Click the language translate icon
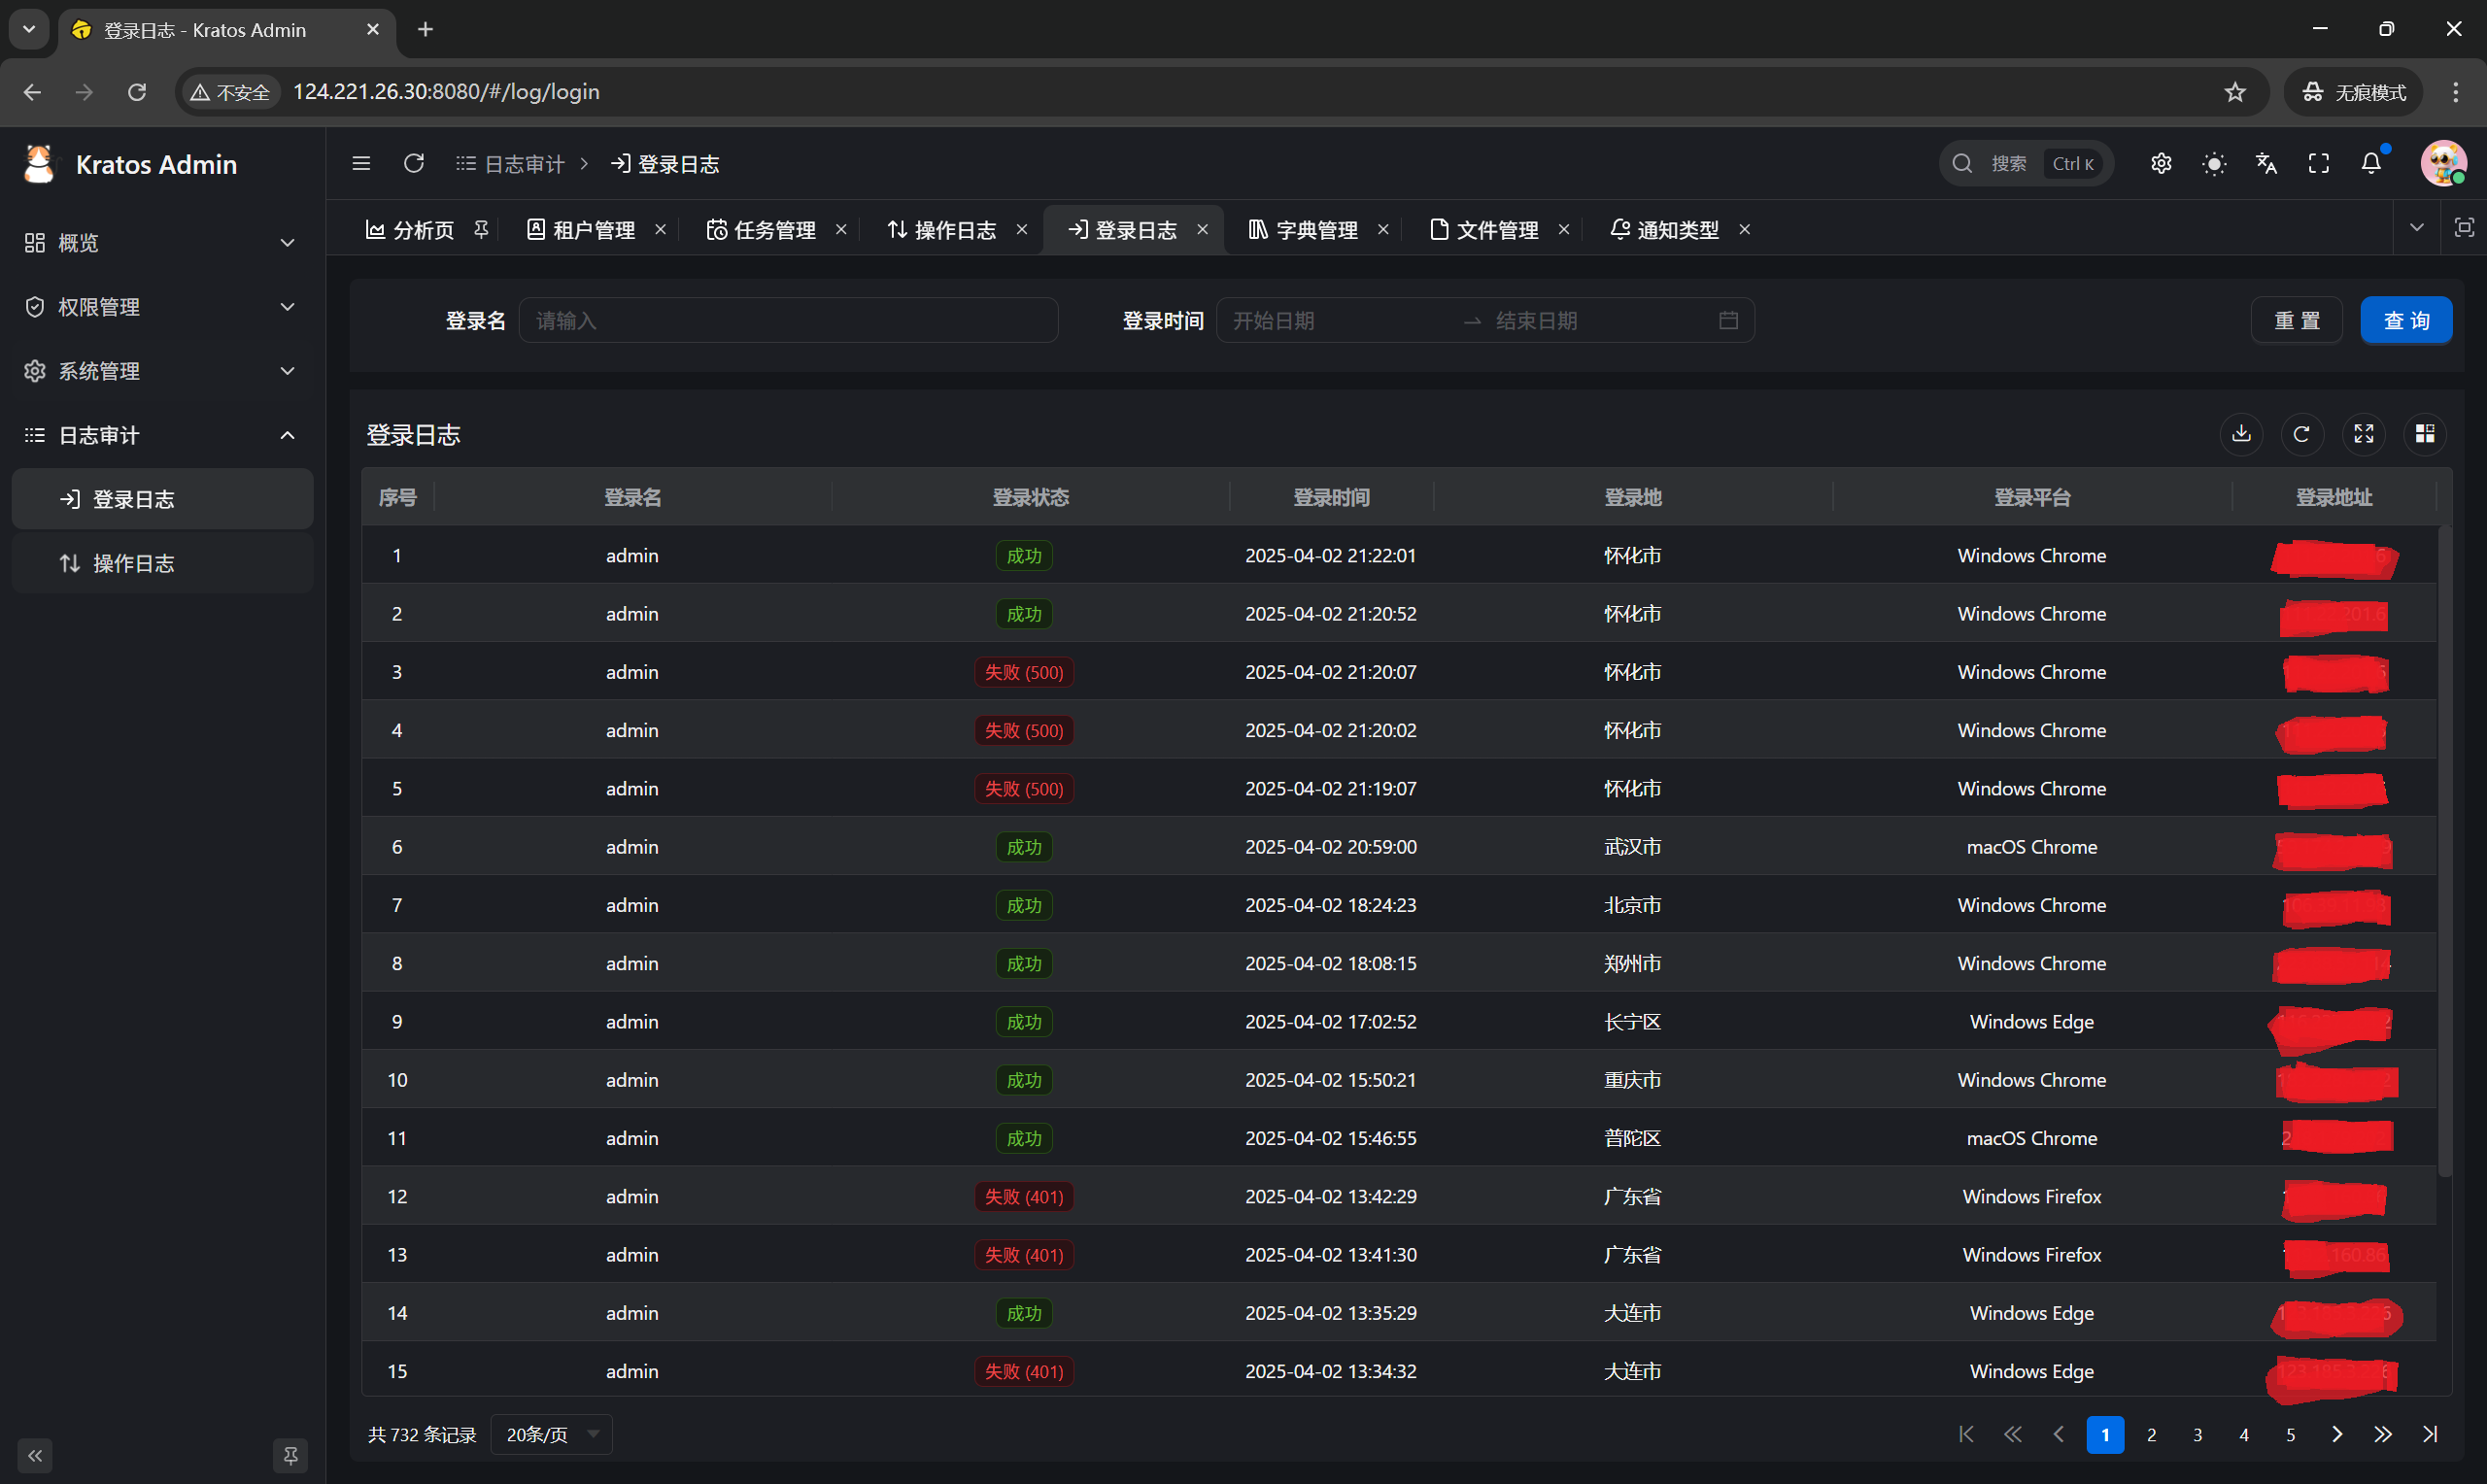 point(2267,164)
